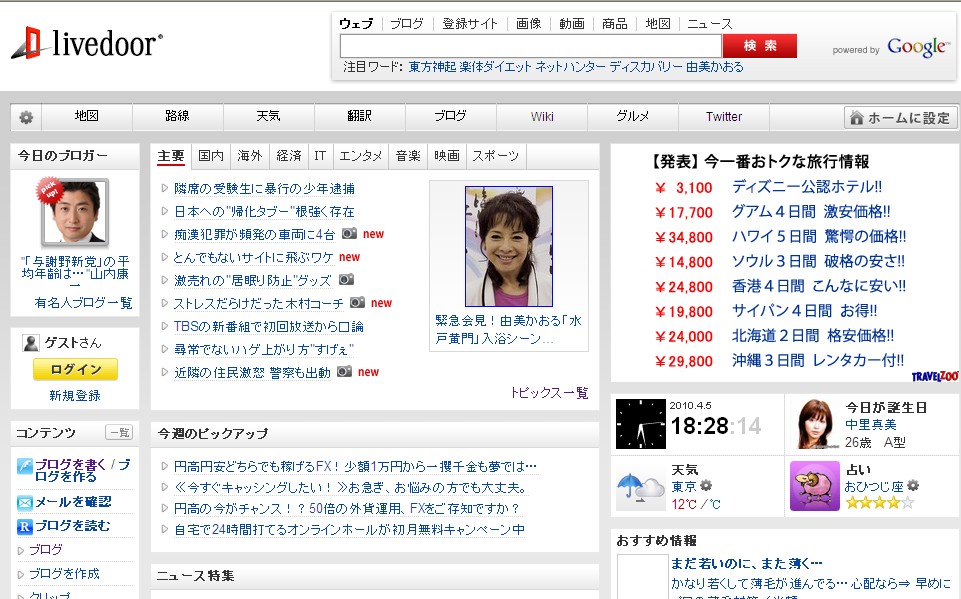
Task: Switch to 経済 news tab
Action: (289, 156)
